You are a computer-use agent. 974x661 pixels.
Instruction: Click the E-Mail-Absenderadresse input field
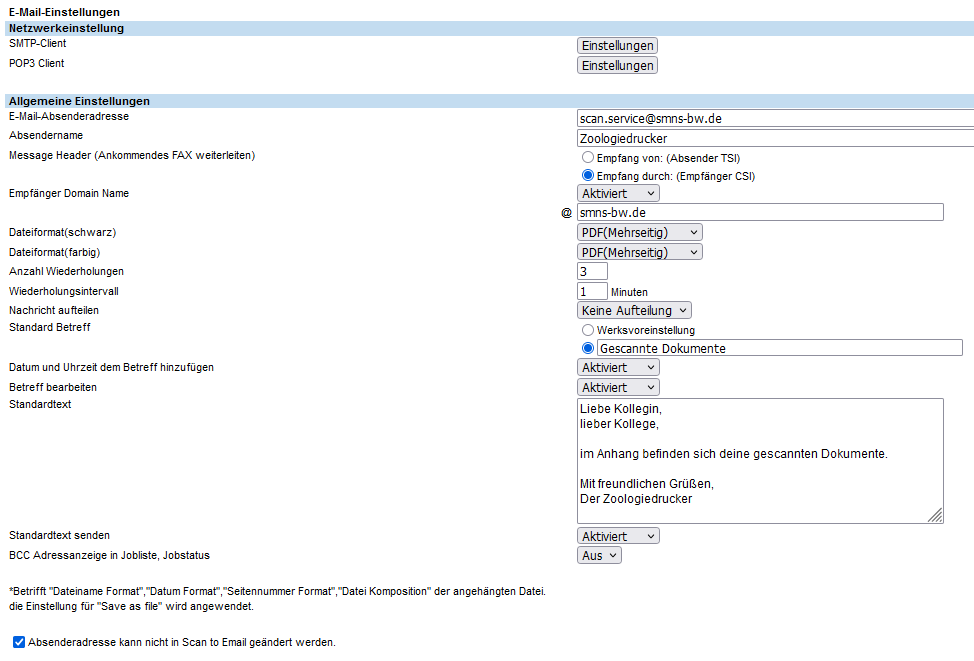click(775, 118)
